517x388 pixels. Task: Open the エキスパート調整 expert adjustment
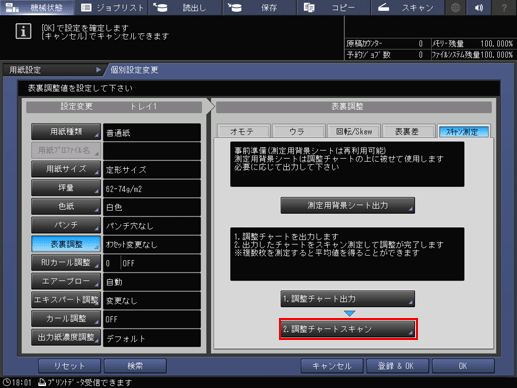click(x=66, y=300)
